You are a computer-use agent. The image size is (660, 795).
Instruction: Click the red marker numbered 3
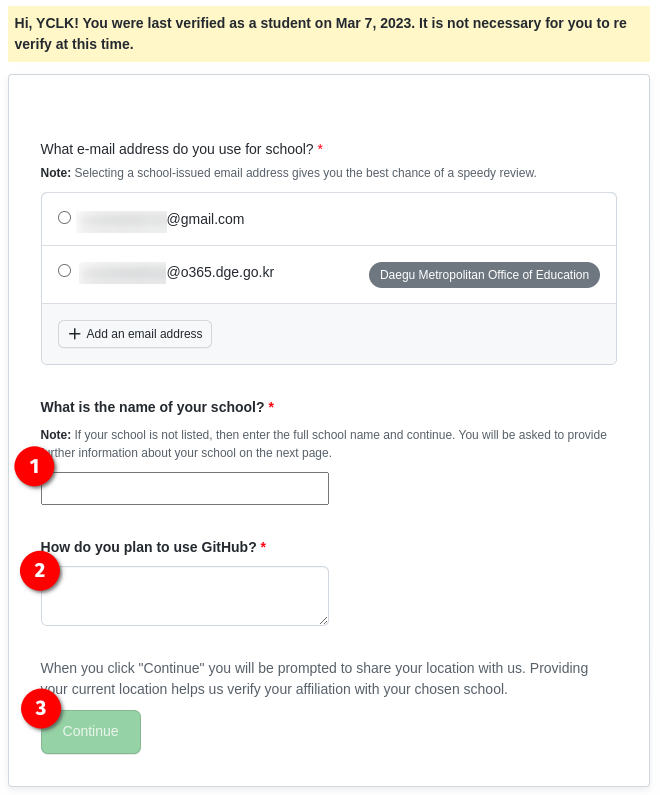coord(41,708)
